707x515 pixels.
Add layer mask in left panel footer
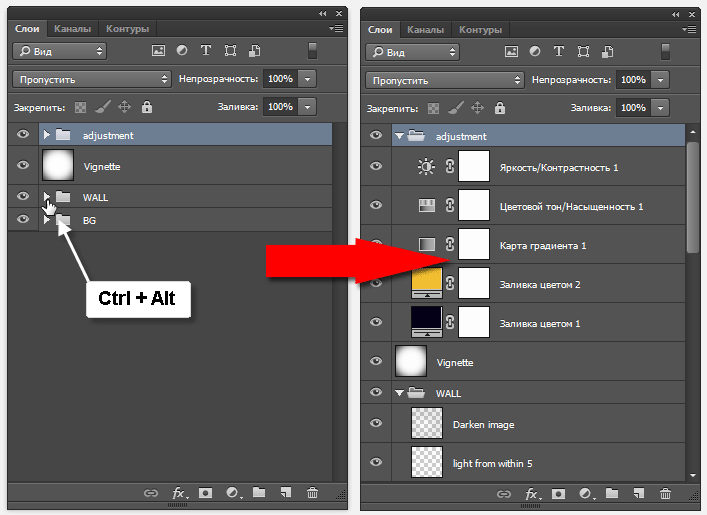click(206, 493)
